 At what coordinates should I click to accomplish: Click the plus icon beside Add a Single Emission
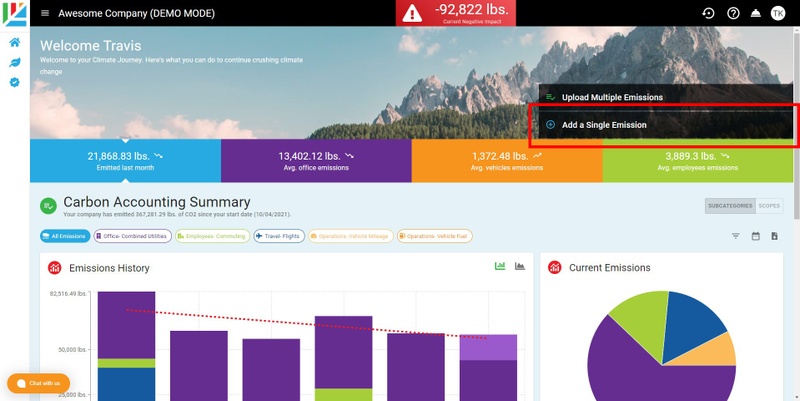tap(551, 124)
